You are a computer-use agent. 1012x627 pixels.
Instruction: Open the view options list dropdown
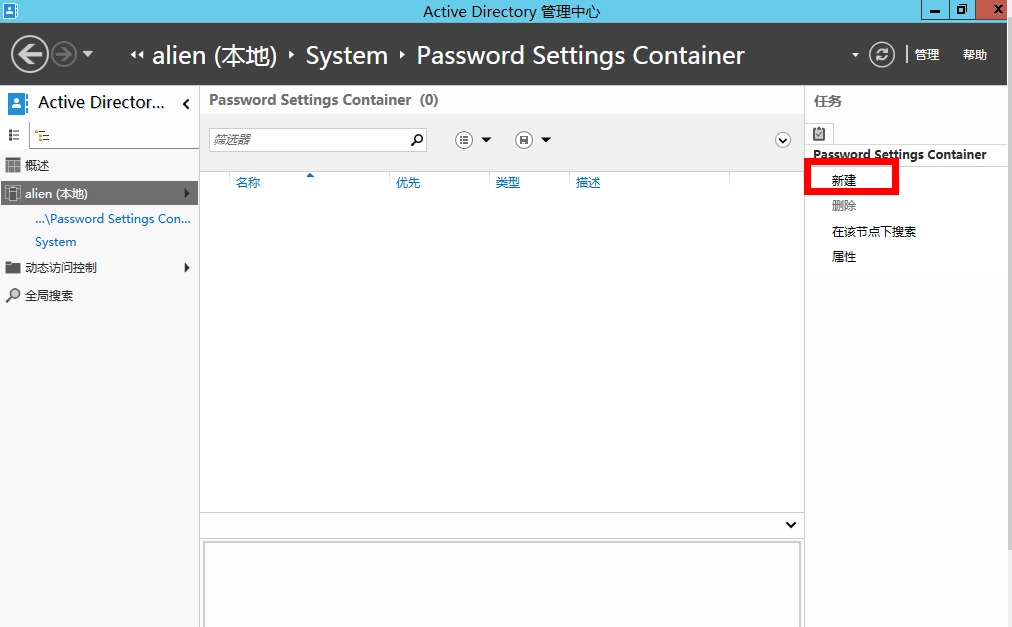click(474, 140)
